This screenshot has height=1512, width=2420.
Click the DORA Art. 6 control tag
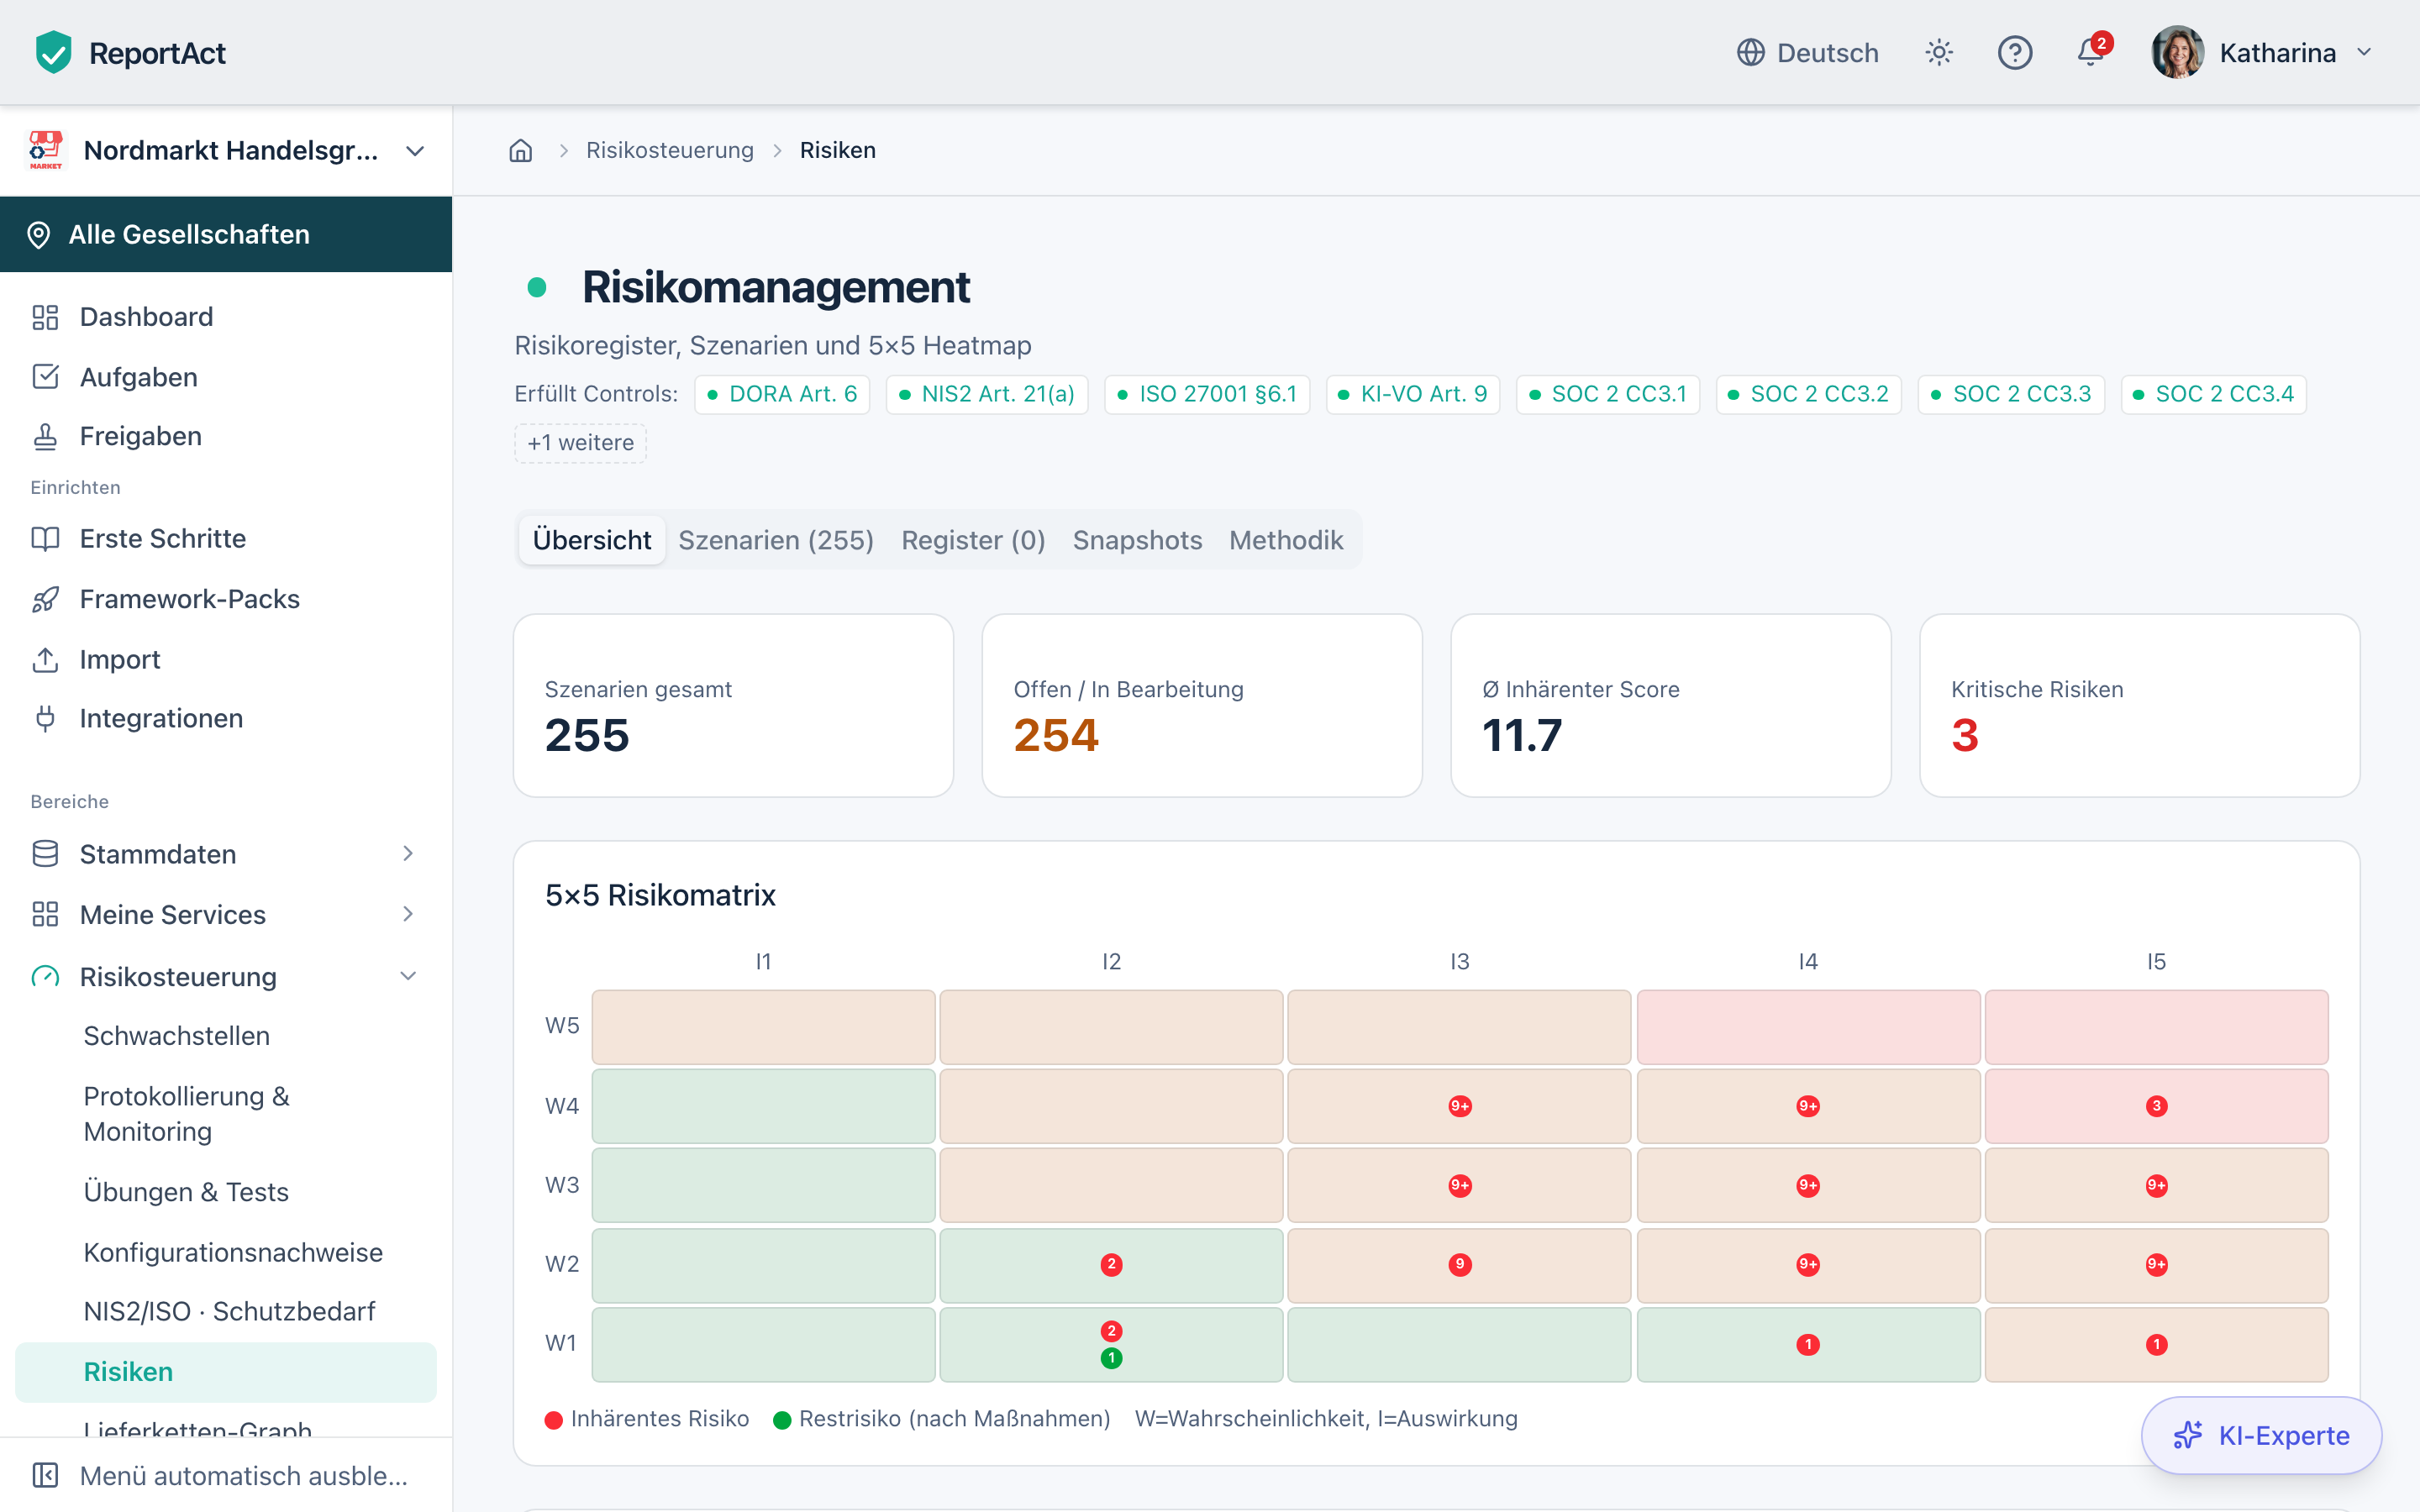(x=782, y=394)
